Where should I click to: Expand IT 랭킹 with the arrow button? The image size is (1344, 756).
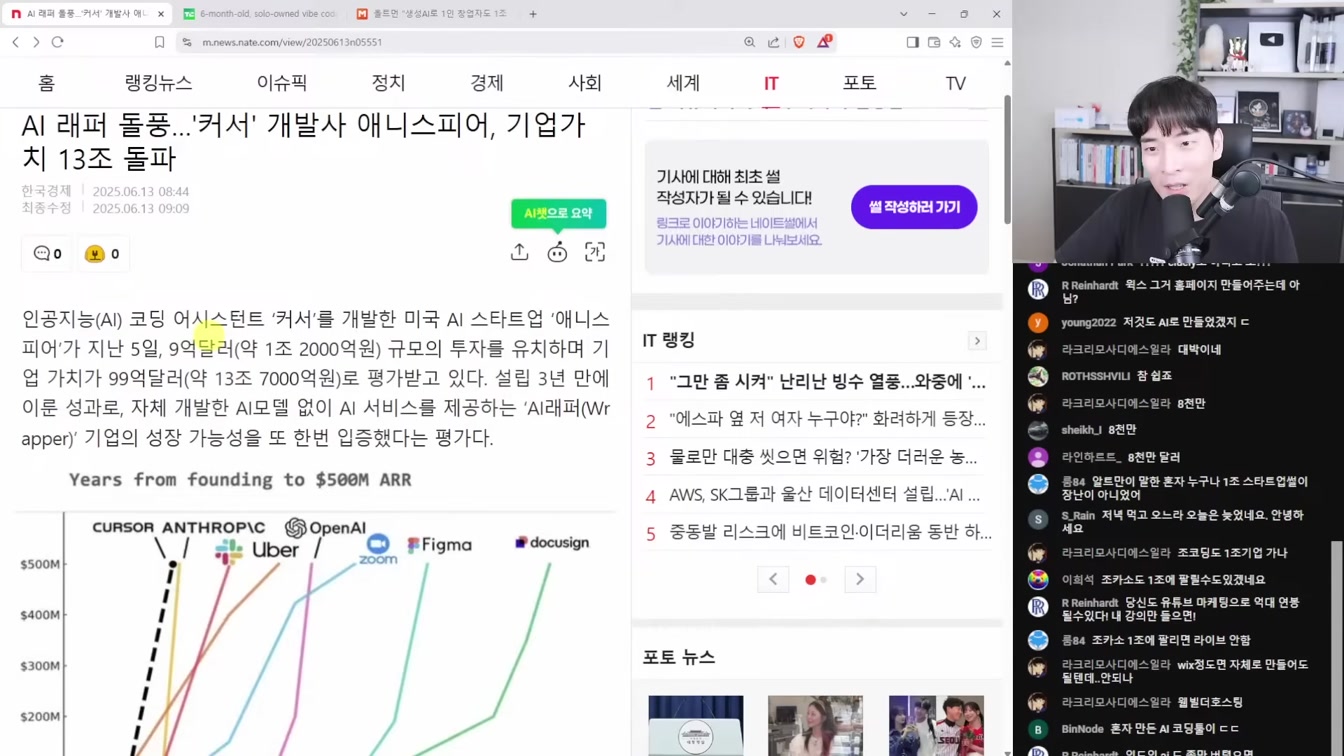tap(977, 341)
